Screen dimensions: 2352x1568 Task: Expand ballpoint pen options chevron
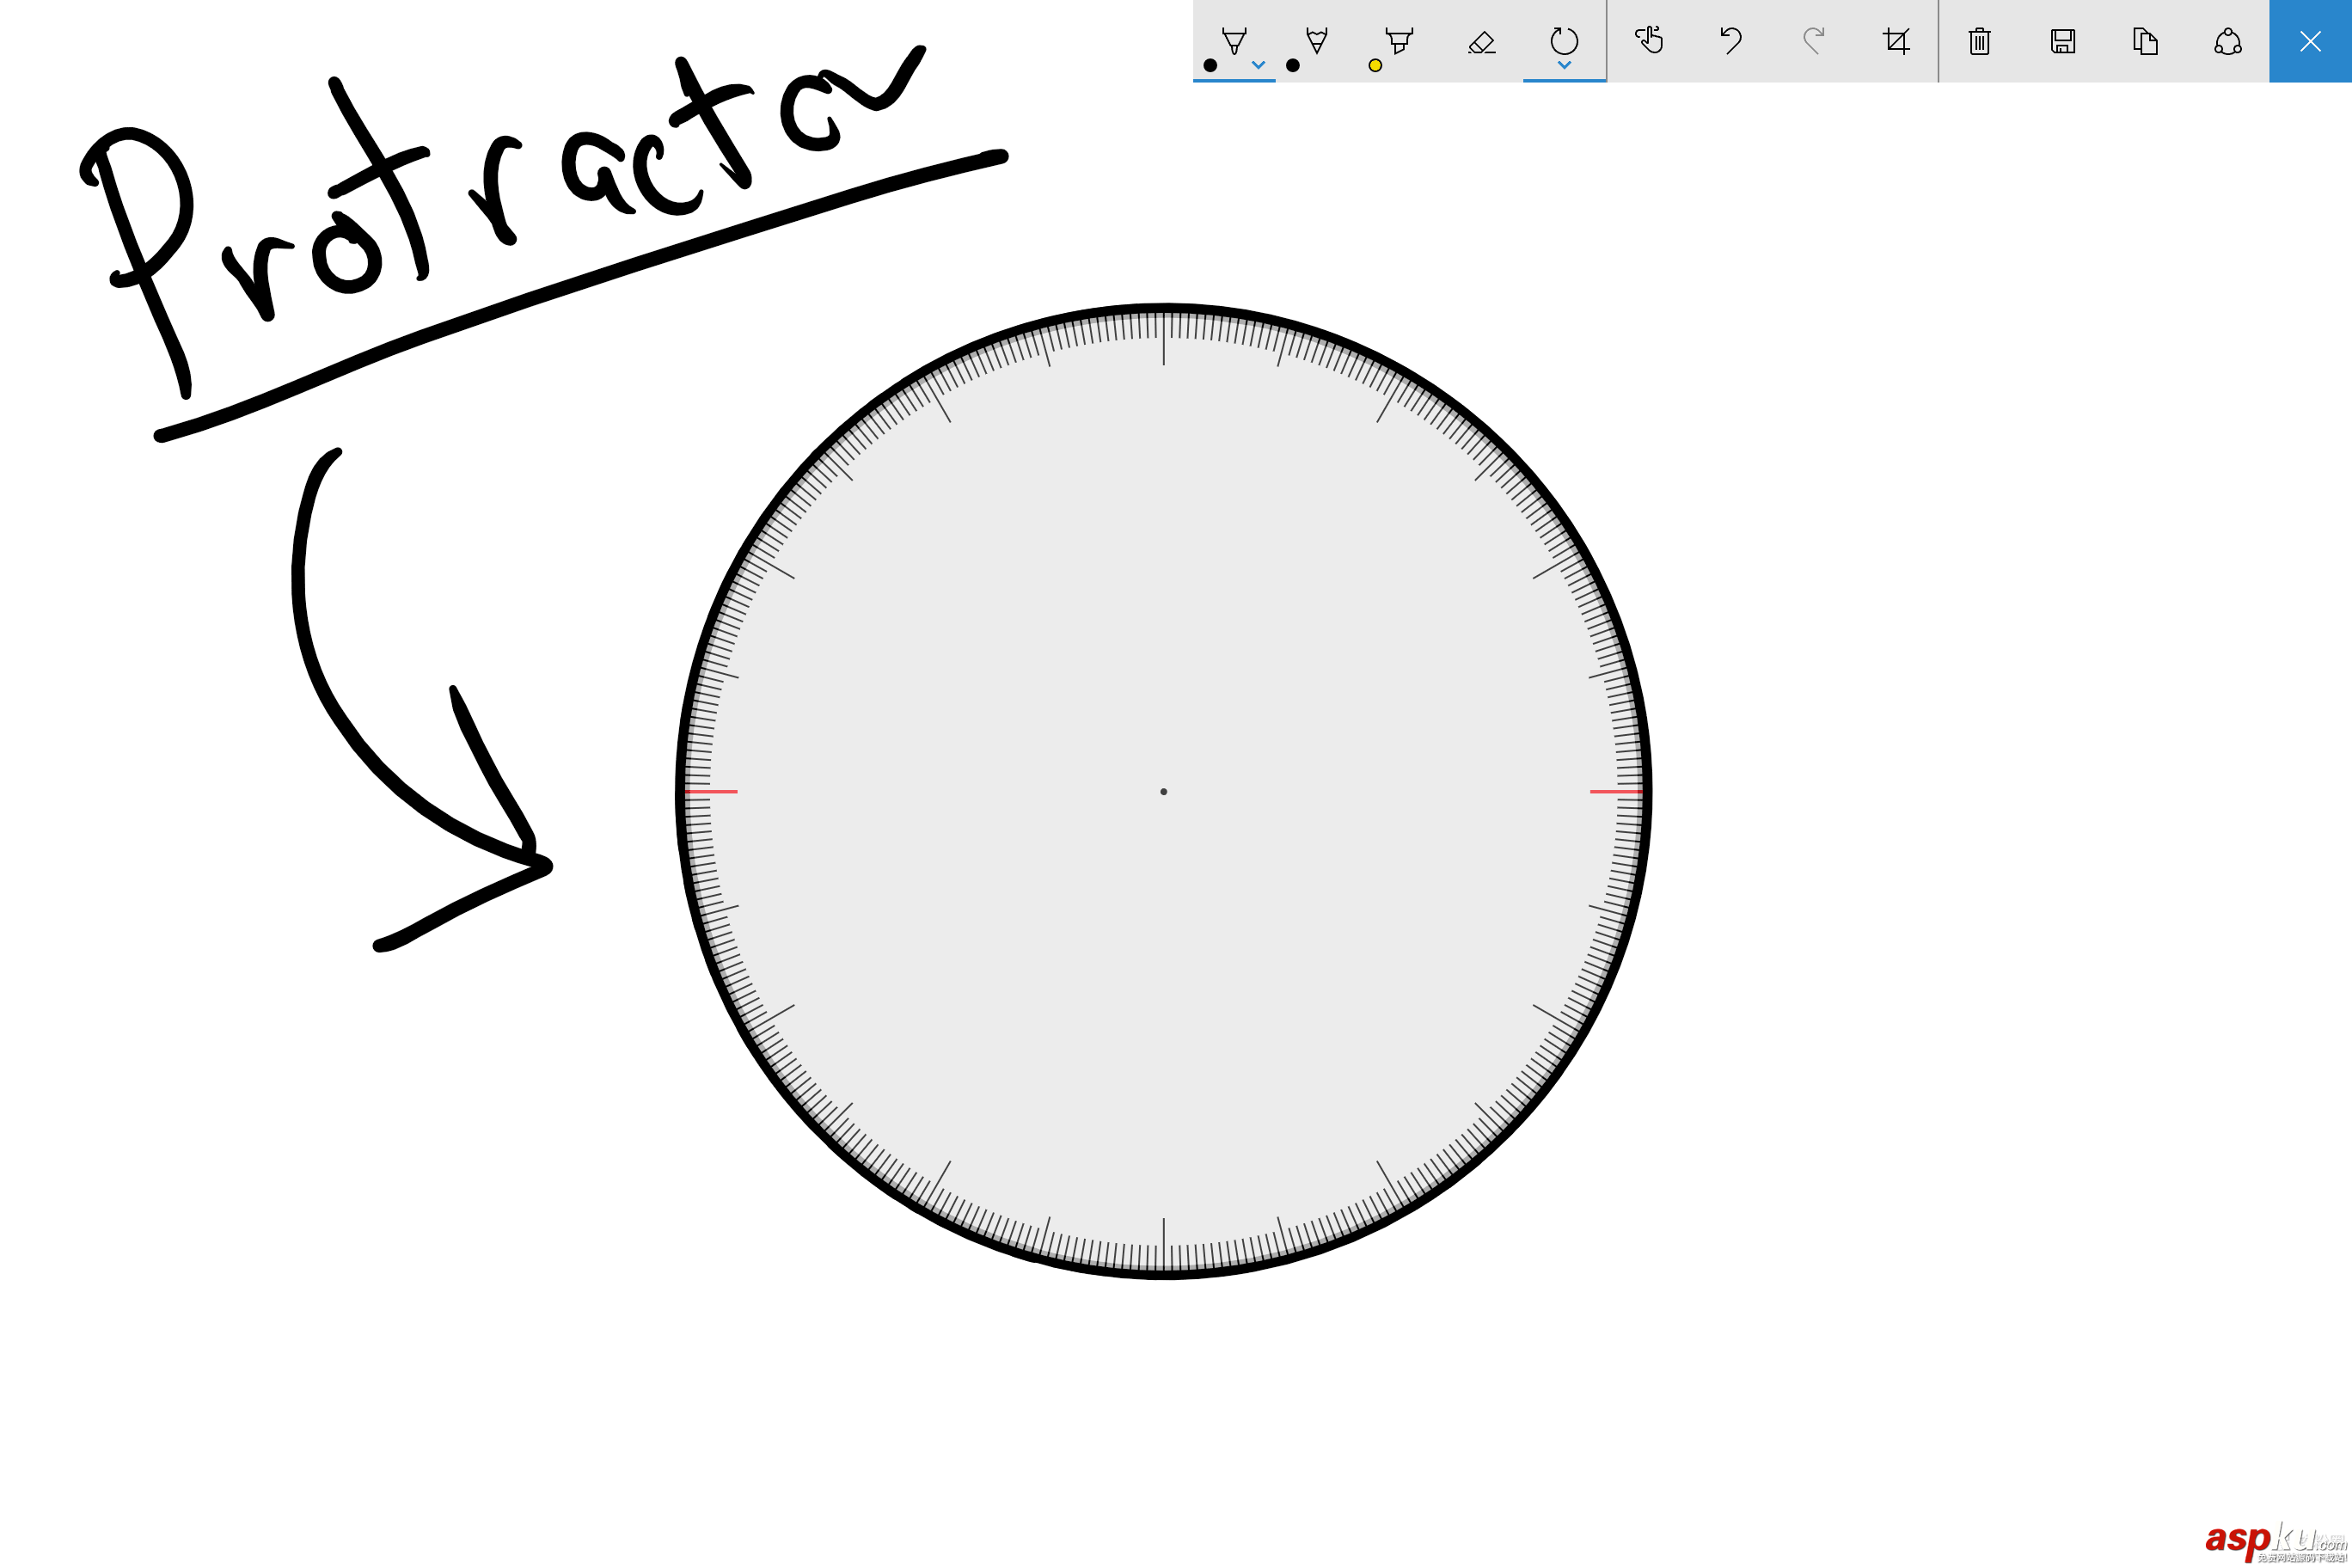tap(1258, 65)
